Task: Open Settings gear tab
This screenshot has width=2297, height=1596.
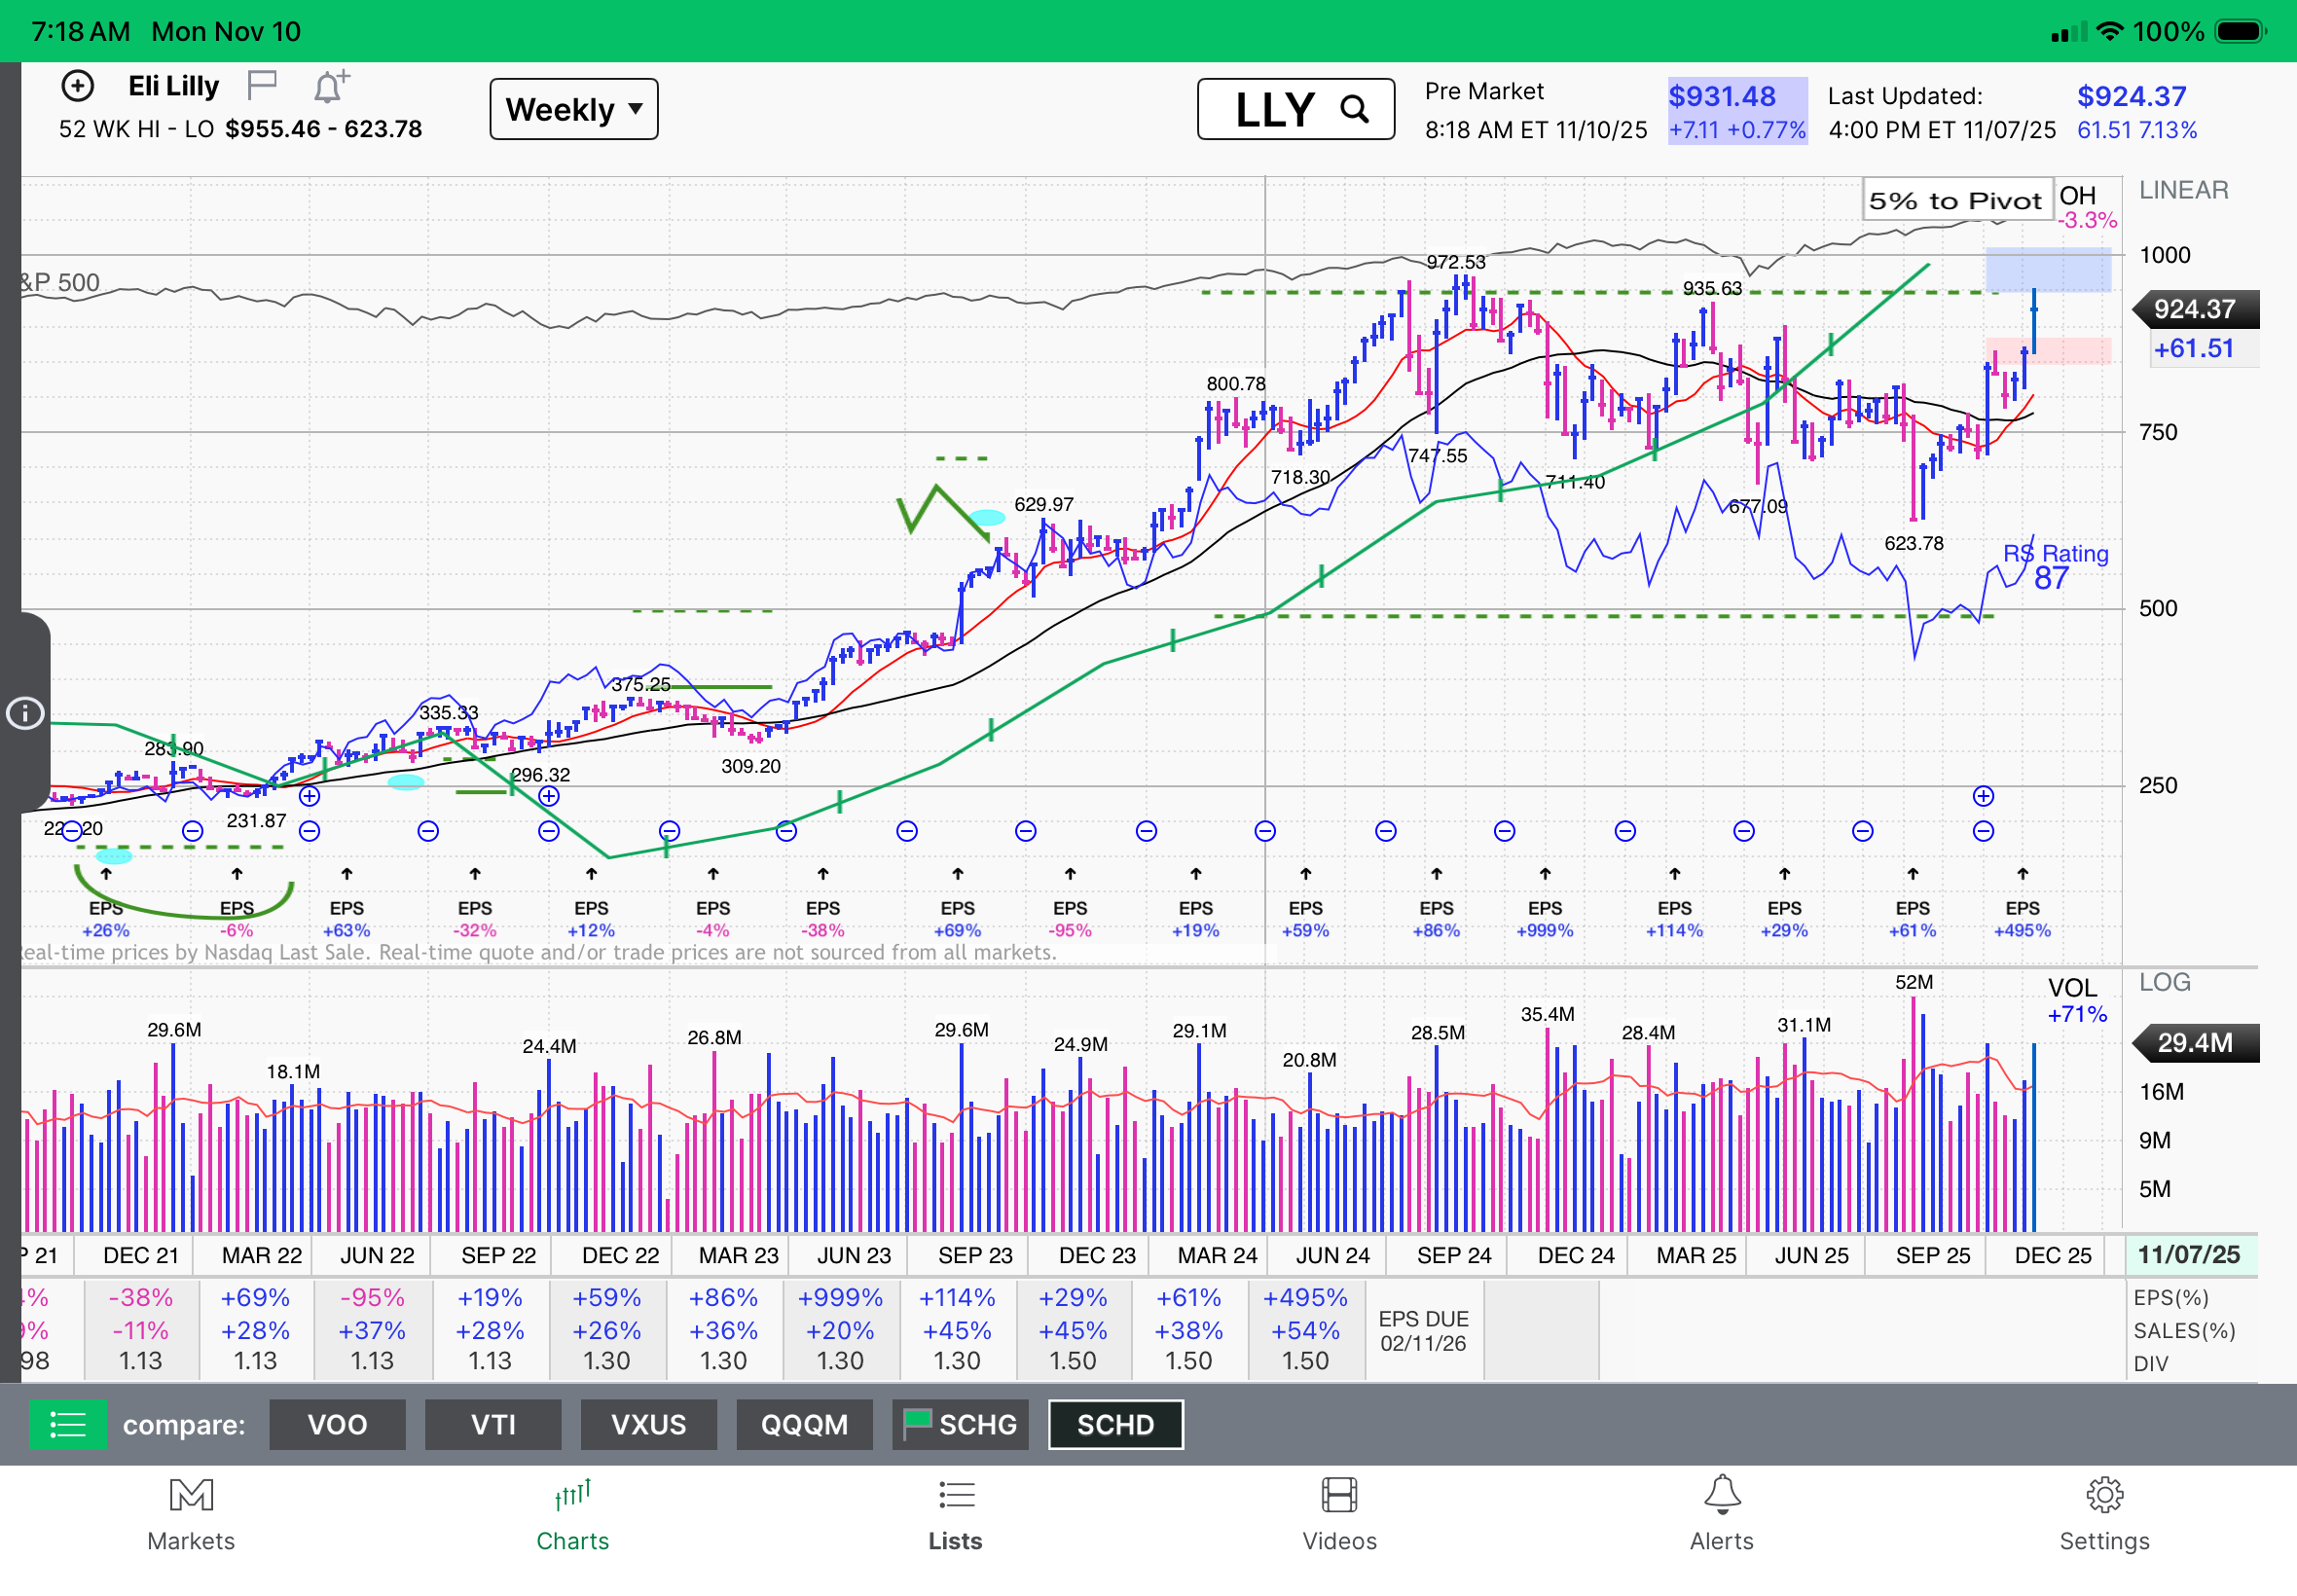Action: click(x=2104, y=1514)
